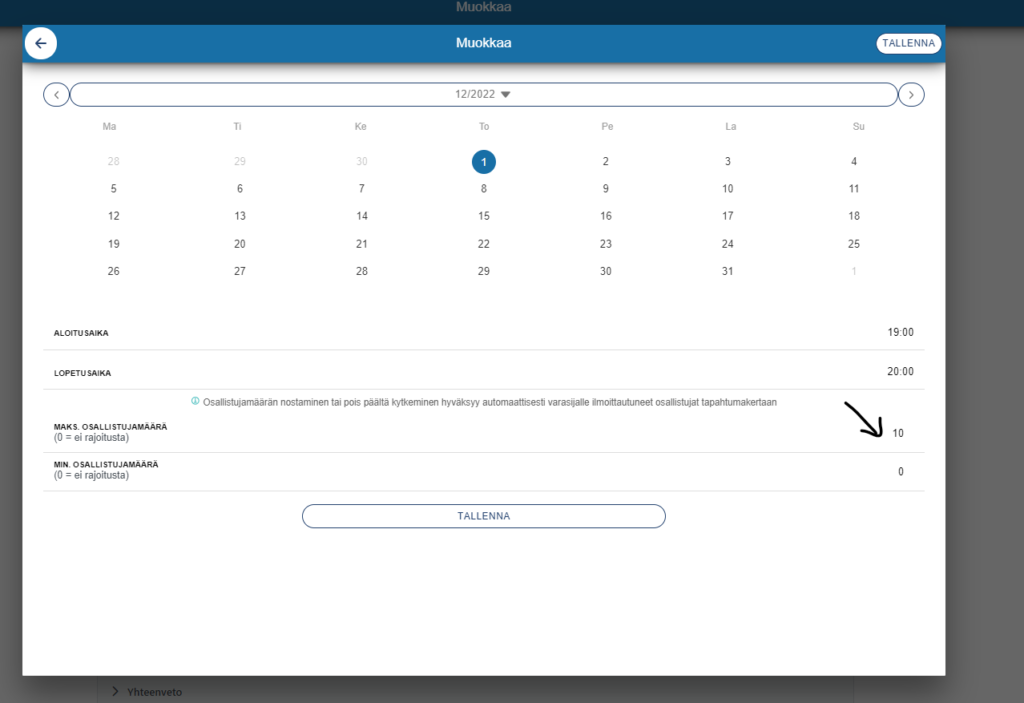This screenshot has height=703, width=1024.
Task: Select date 23 in the calendar
Action: pos(605,244)
